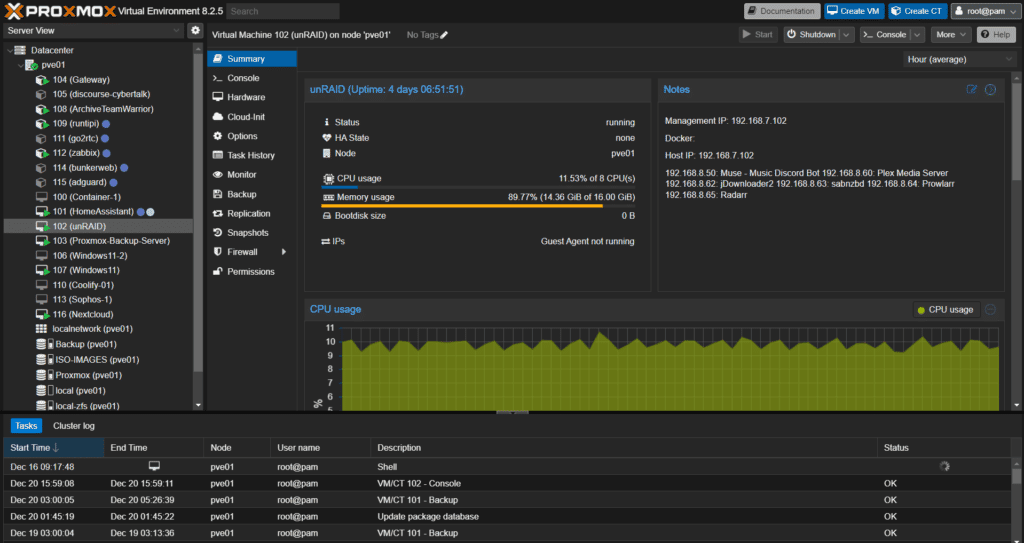The width and height of the screenshot is (1024, 543).
Task: Open the Shutdown options dropdown arrow
Action: point(846,35)
